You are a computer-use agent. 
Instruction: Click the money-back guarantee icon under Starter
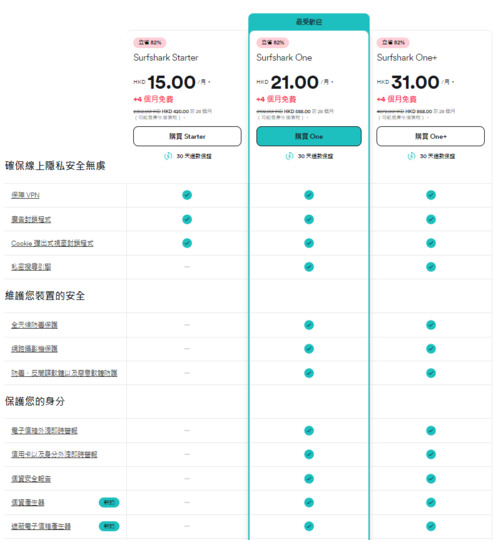point(168,156)
